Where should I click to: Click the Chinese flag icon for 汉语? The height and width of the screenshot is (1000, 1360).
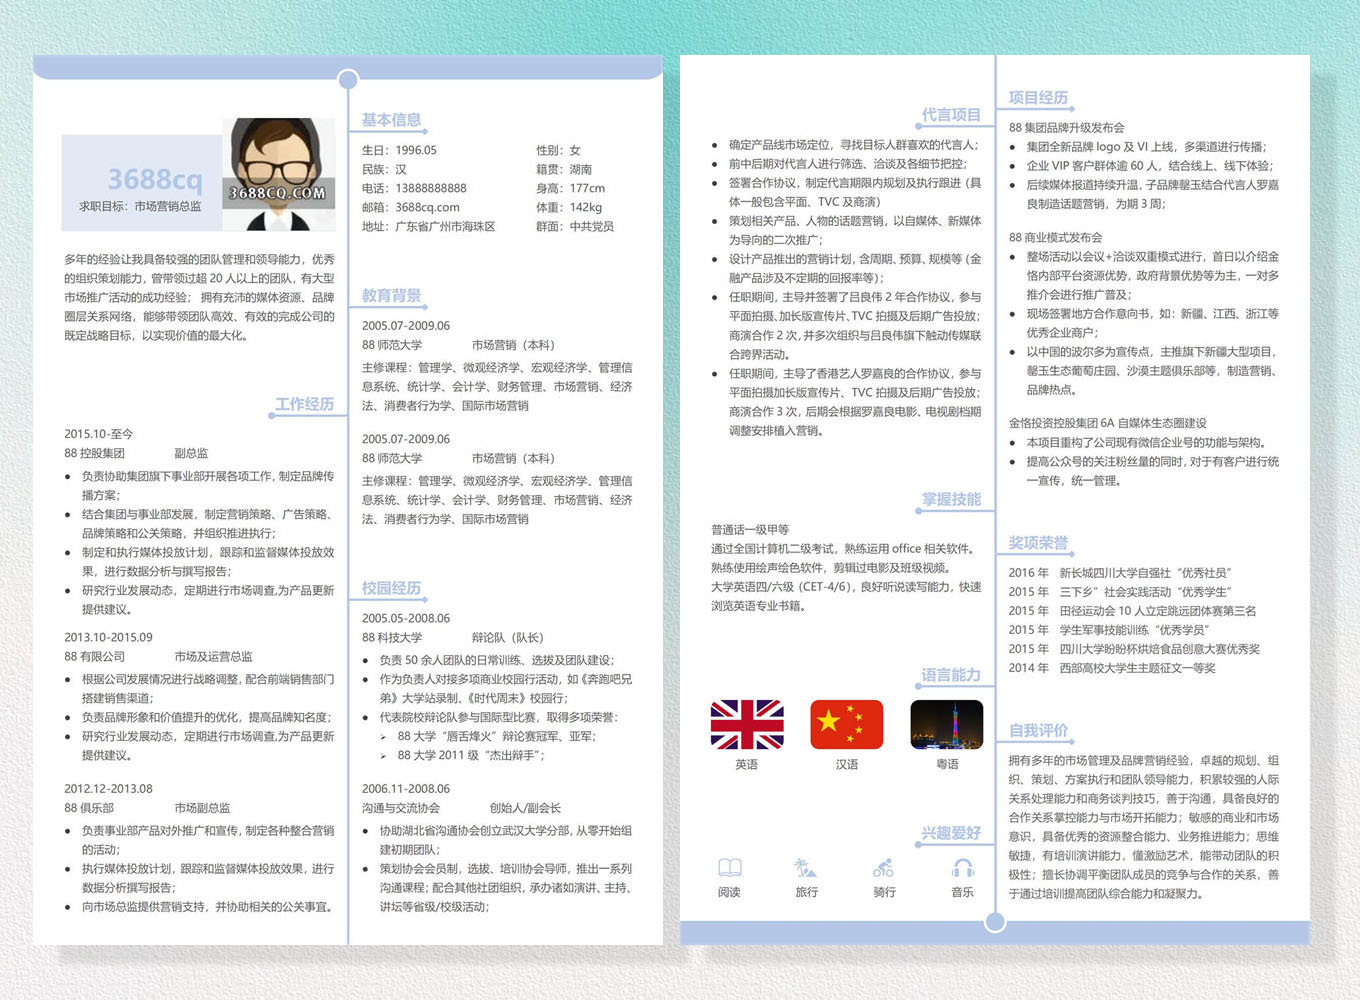coord(846,725)
